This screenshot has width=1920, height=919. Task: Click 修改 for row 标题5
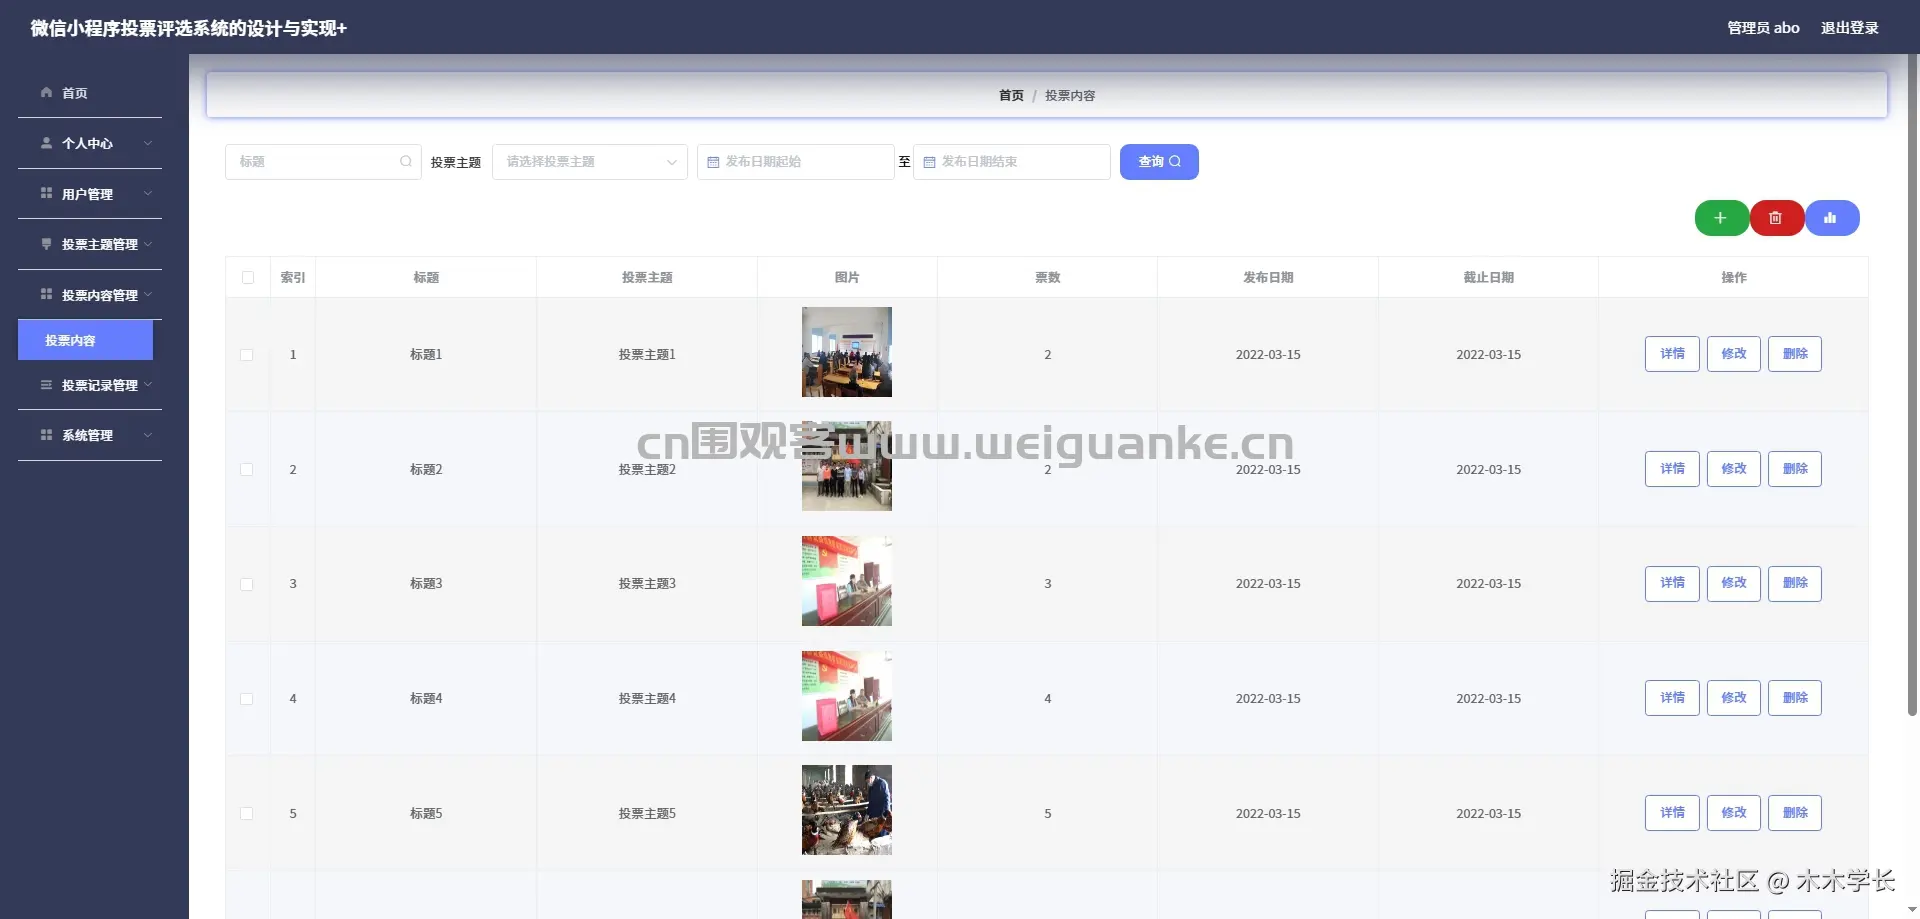[x=1734, y=813]
